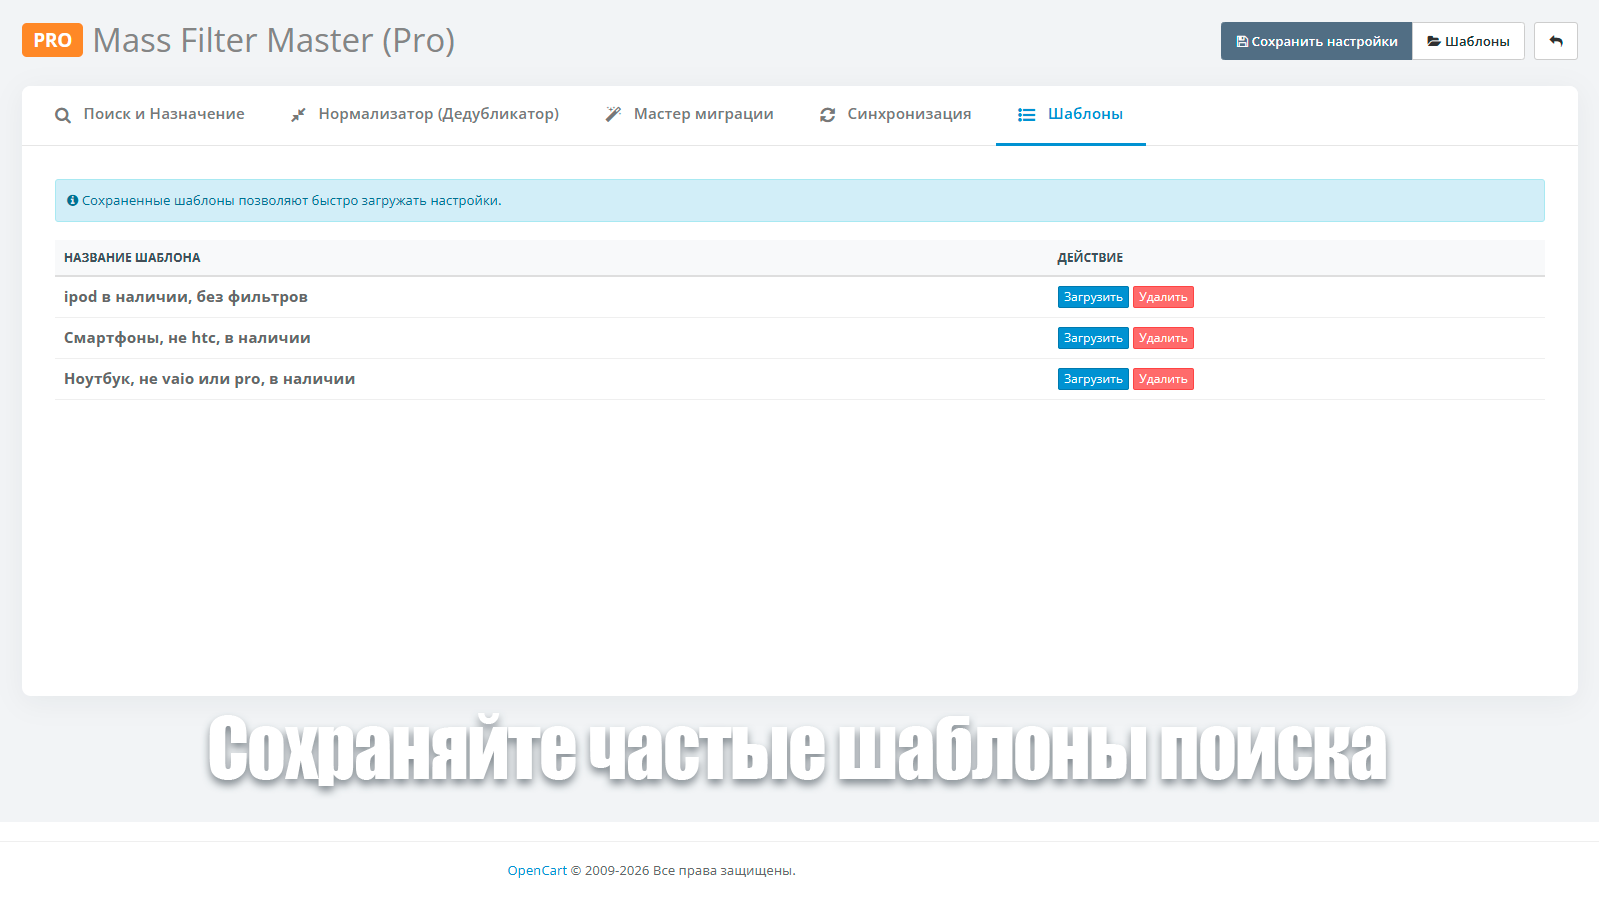Click the magic wand migration icon
Viewport: 1599px width, 901px height.
coord(613,114)
